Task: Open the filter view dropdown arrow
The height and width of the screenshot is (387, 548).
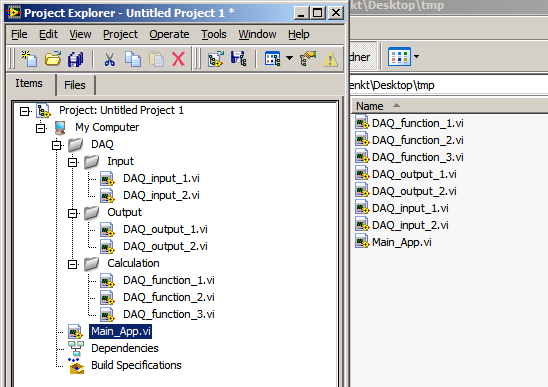Action: pos(289,58)
